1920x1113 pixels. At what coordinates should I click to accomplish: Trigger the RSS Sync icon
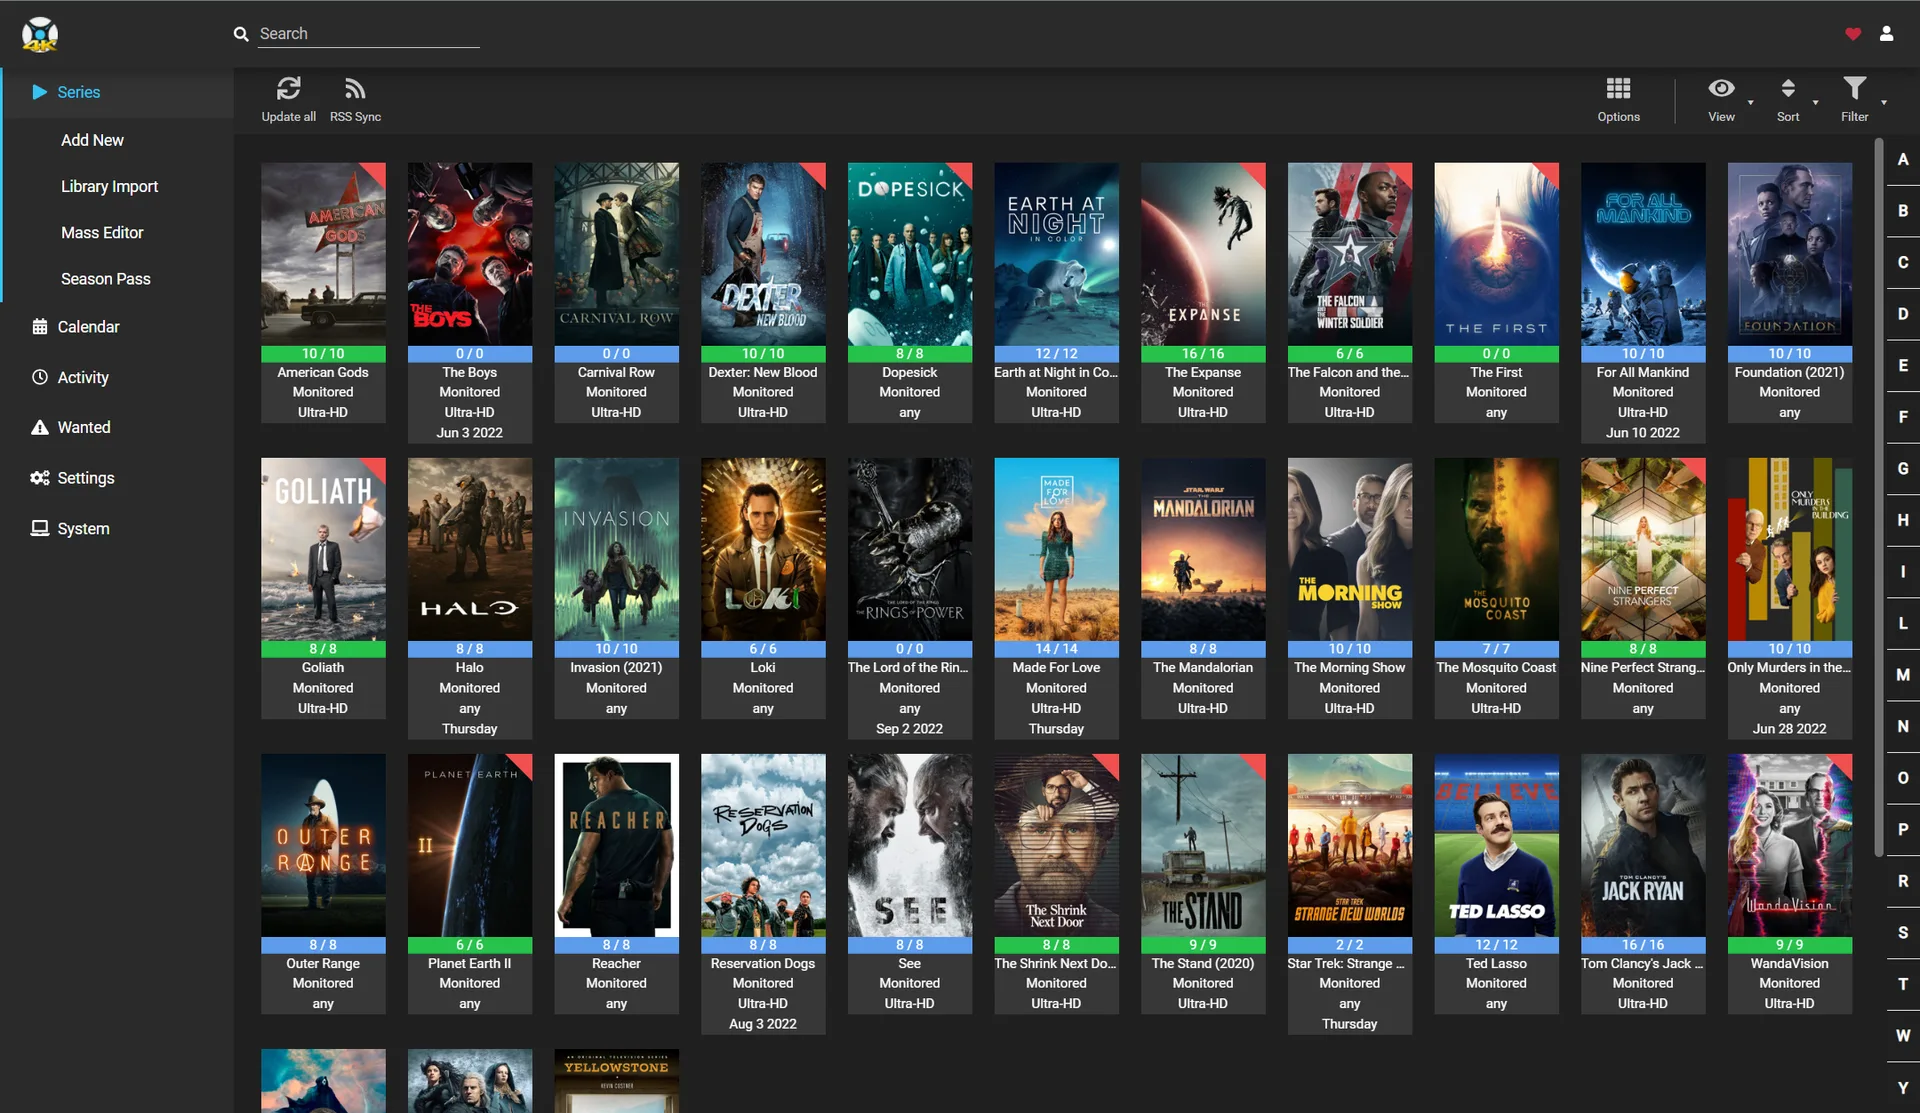click(355, 88)
